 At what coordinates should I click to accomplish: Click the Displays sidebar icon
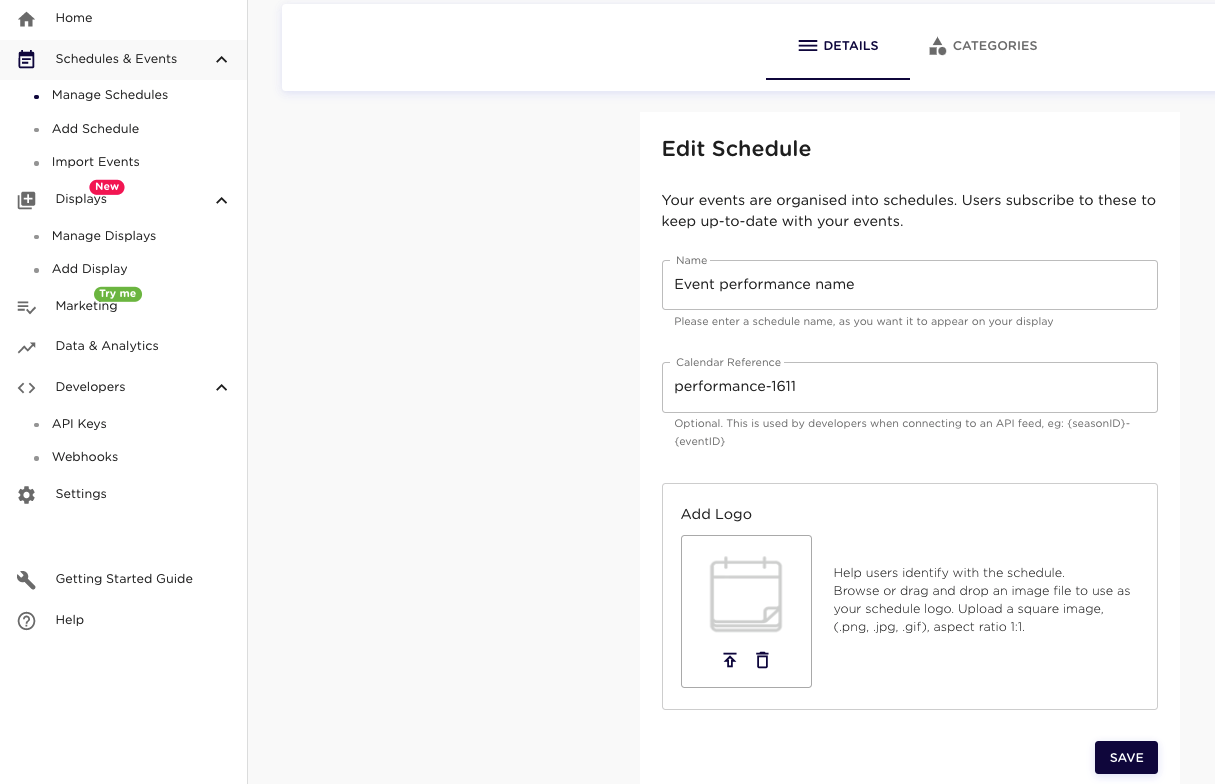pyautogui.click(x=27, y=201)
